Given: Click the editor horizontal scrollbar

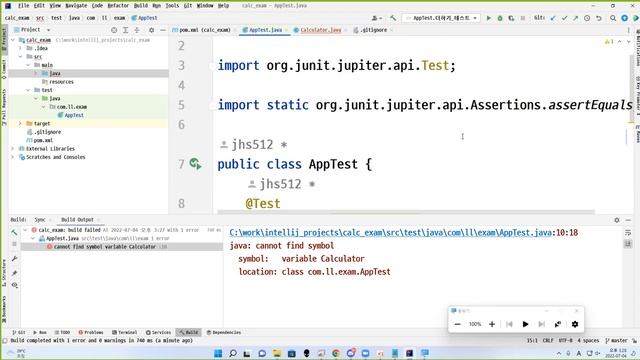Looking at the screenshot, I should pyautogui.click(x=406, y=212).
